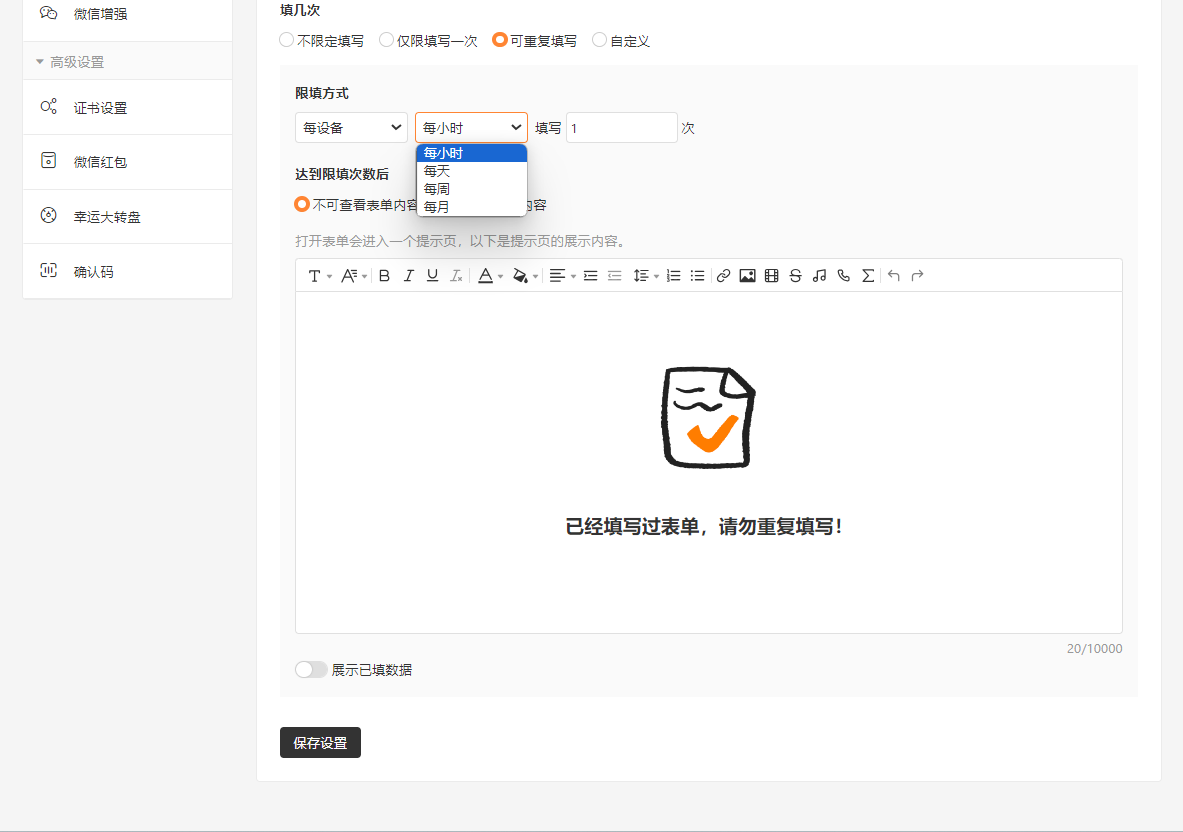The height and width of the screenshot is (832, 1183).
Task: Toggle italic formatting in the editor
Action: [x=408, y=276]
